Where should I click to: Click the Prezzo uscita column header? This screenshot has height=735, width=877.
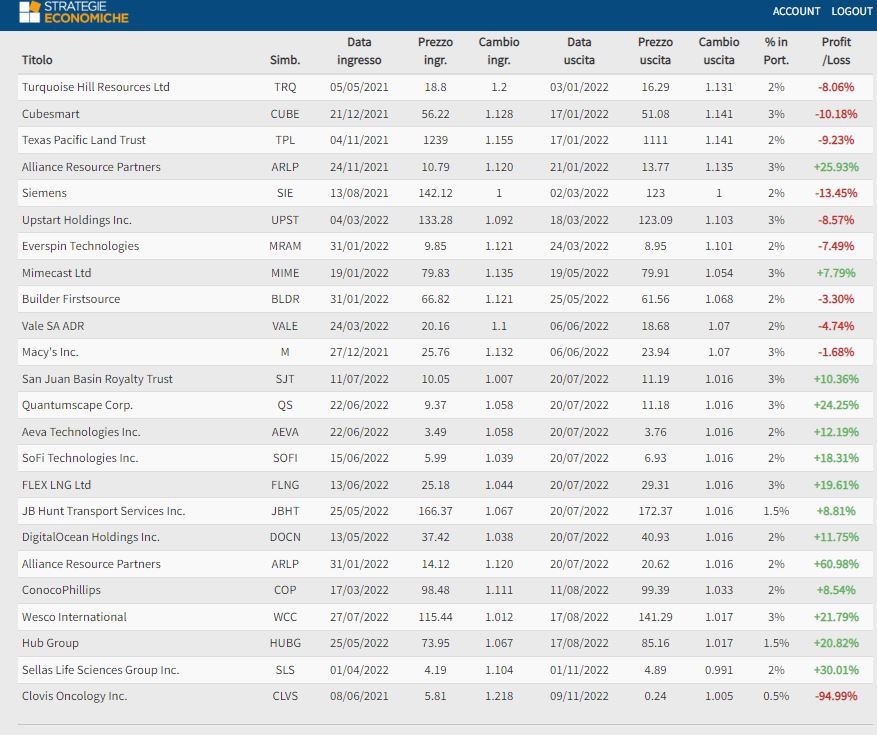(x=655, y=51)
